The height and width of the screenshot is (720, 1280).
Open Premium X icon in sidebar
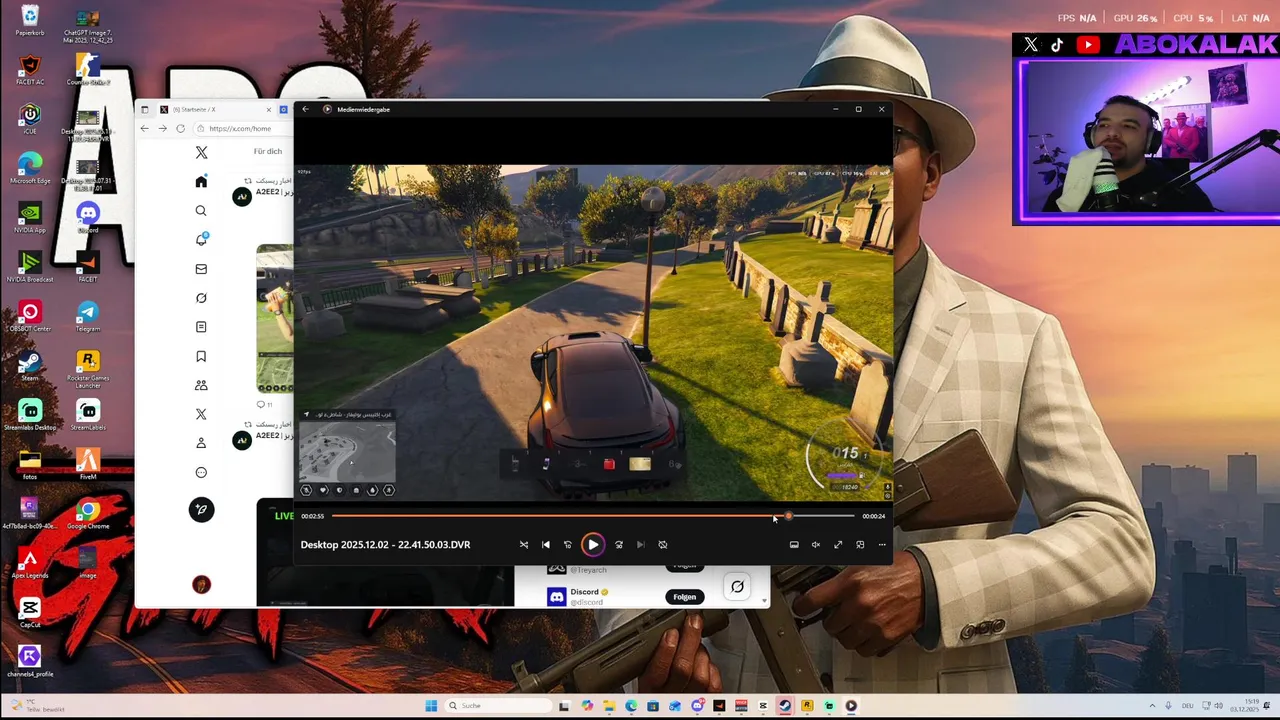coord(201,414)
